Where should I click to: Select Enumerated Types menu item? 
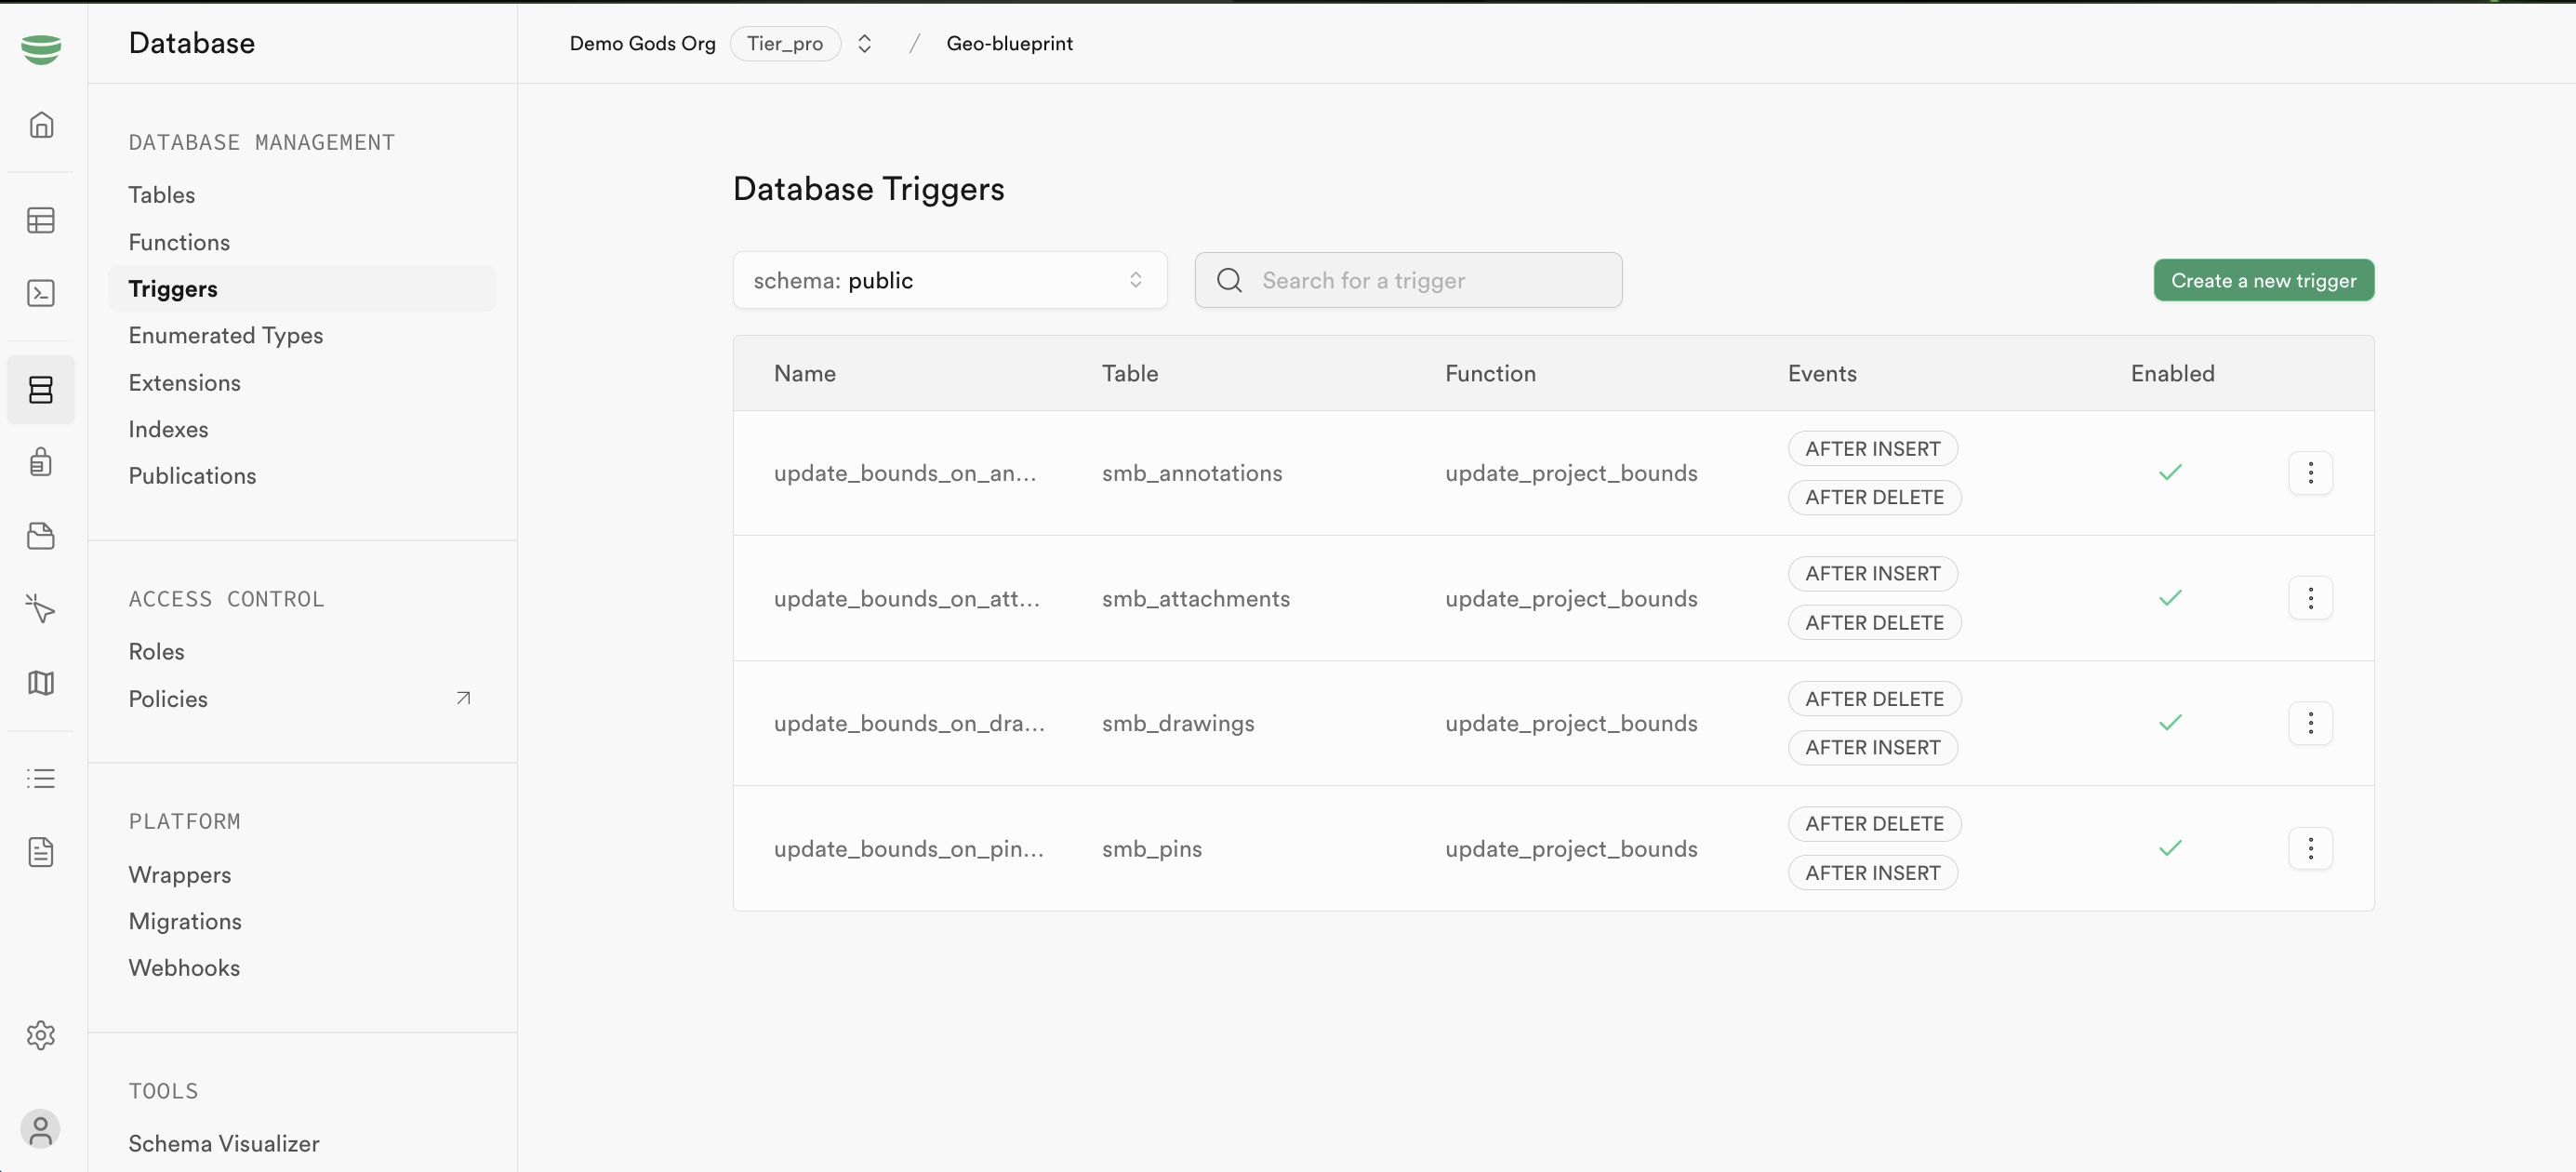(226, 335)
